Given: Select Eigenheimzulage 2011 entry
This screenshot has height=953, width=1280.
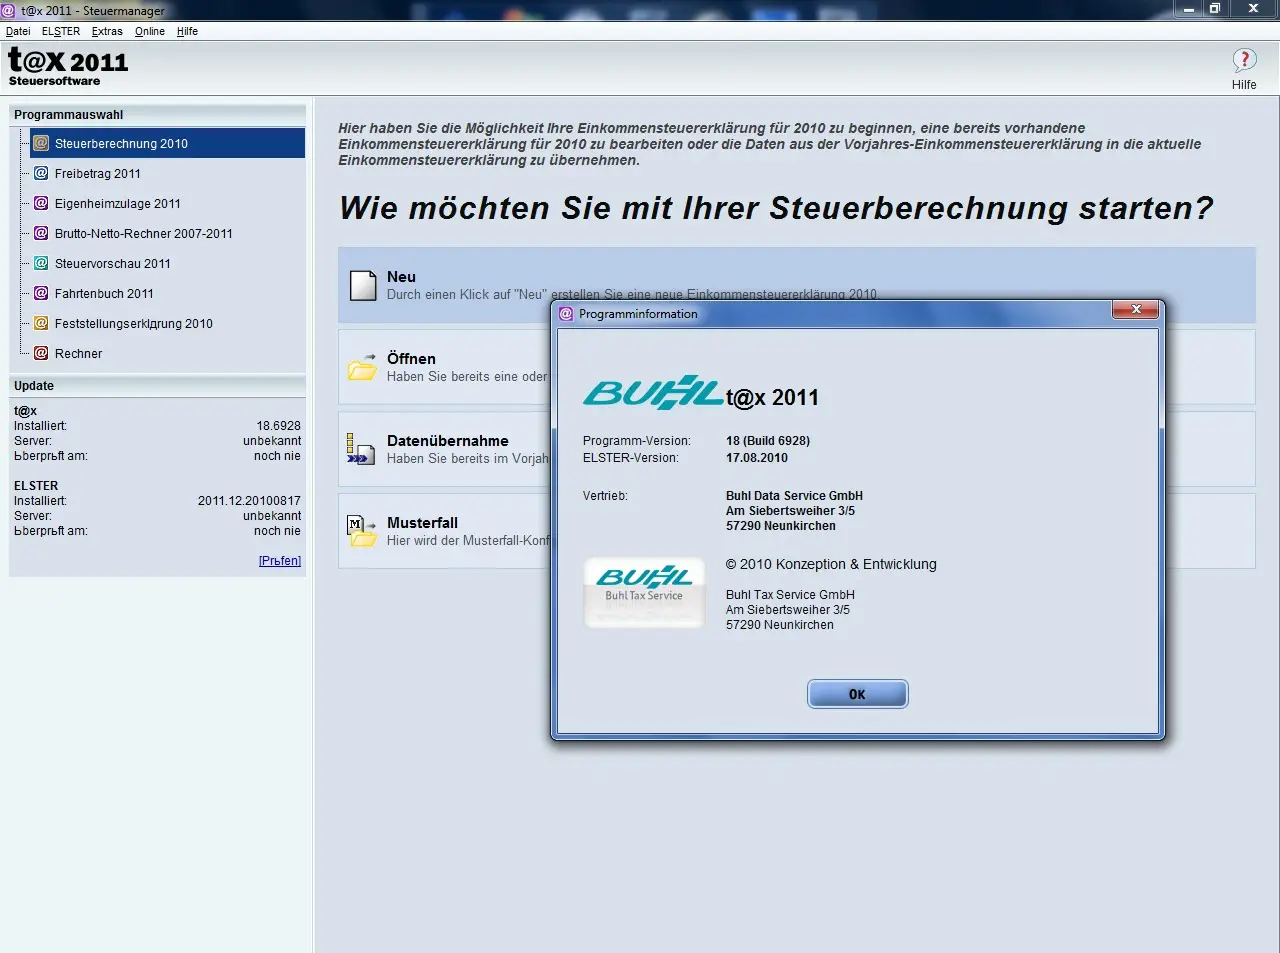Looking at the screenshot, I should coord(118,203).
